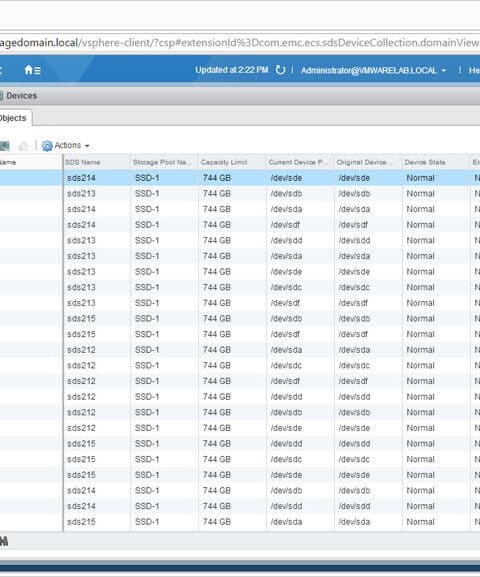Select the highlighted sds214 cell for /dev/sde
The width and height of the screenshot is (480, 577).
[x=81, y=178]
